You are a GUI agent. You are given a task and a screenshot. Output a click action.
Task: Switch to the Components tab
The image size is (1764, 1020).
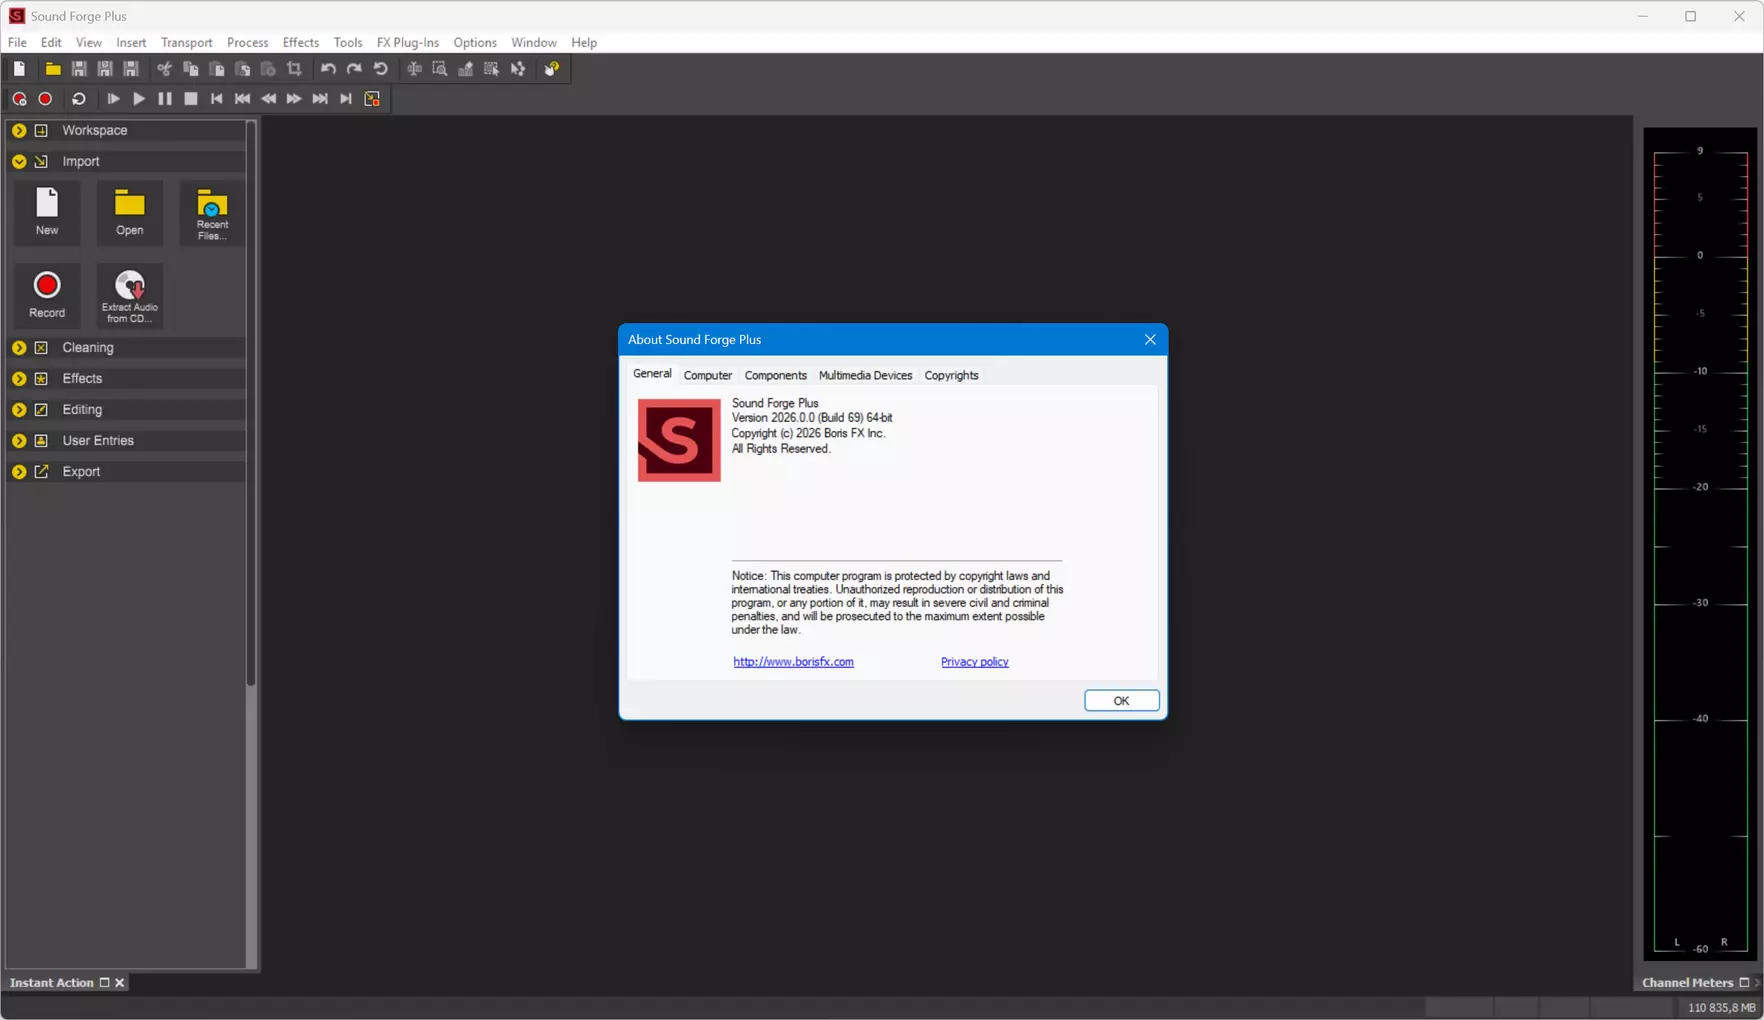tap(775, 375)
